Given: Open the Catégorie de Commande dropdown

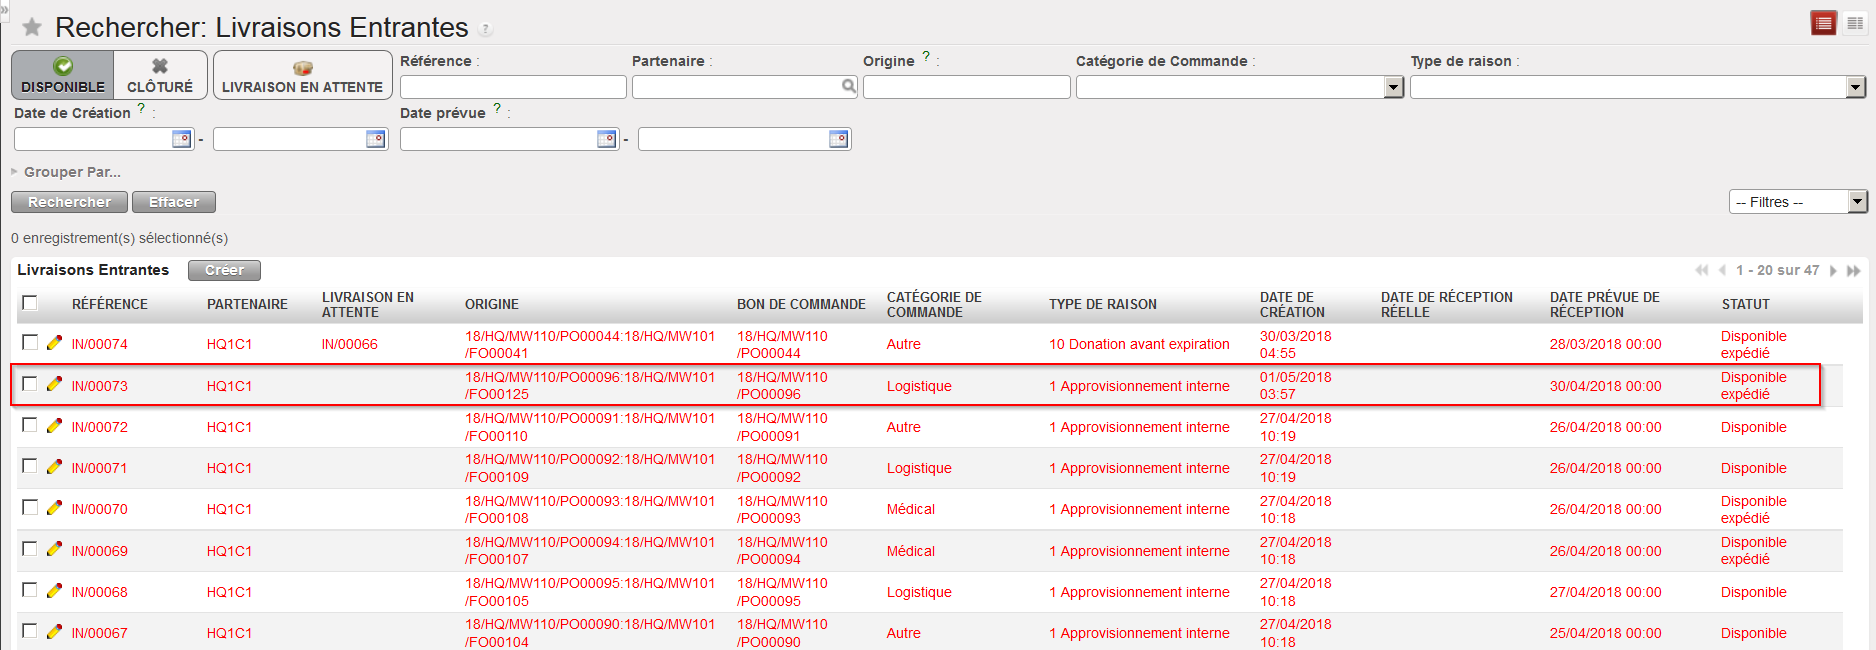Looking at the screenshot, I should click(x=1393, y=87).
